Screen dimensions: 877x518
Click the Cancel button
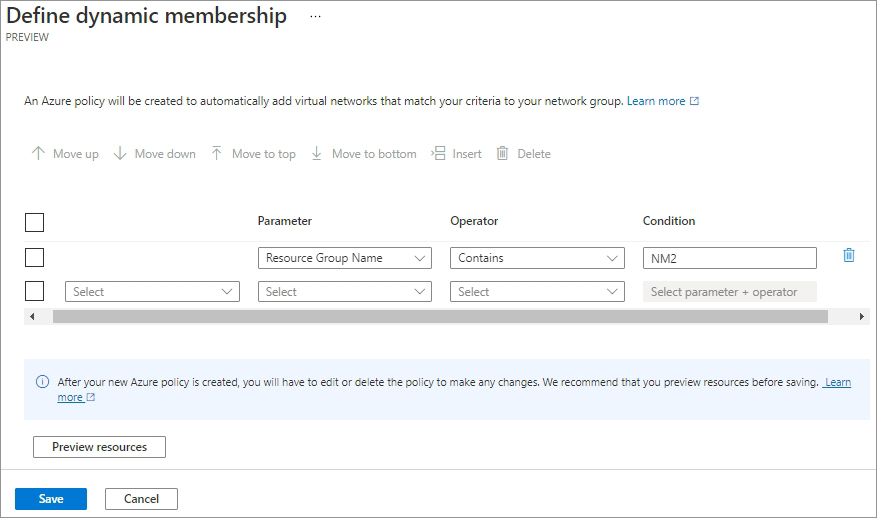(x=141, y=499)
